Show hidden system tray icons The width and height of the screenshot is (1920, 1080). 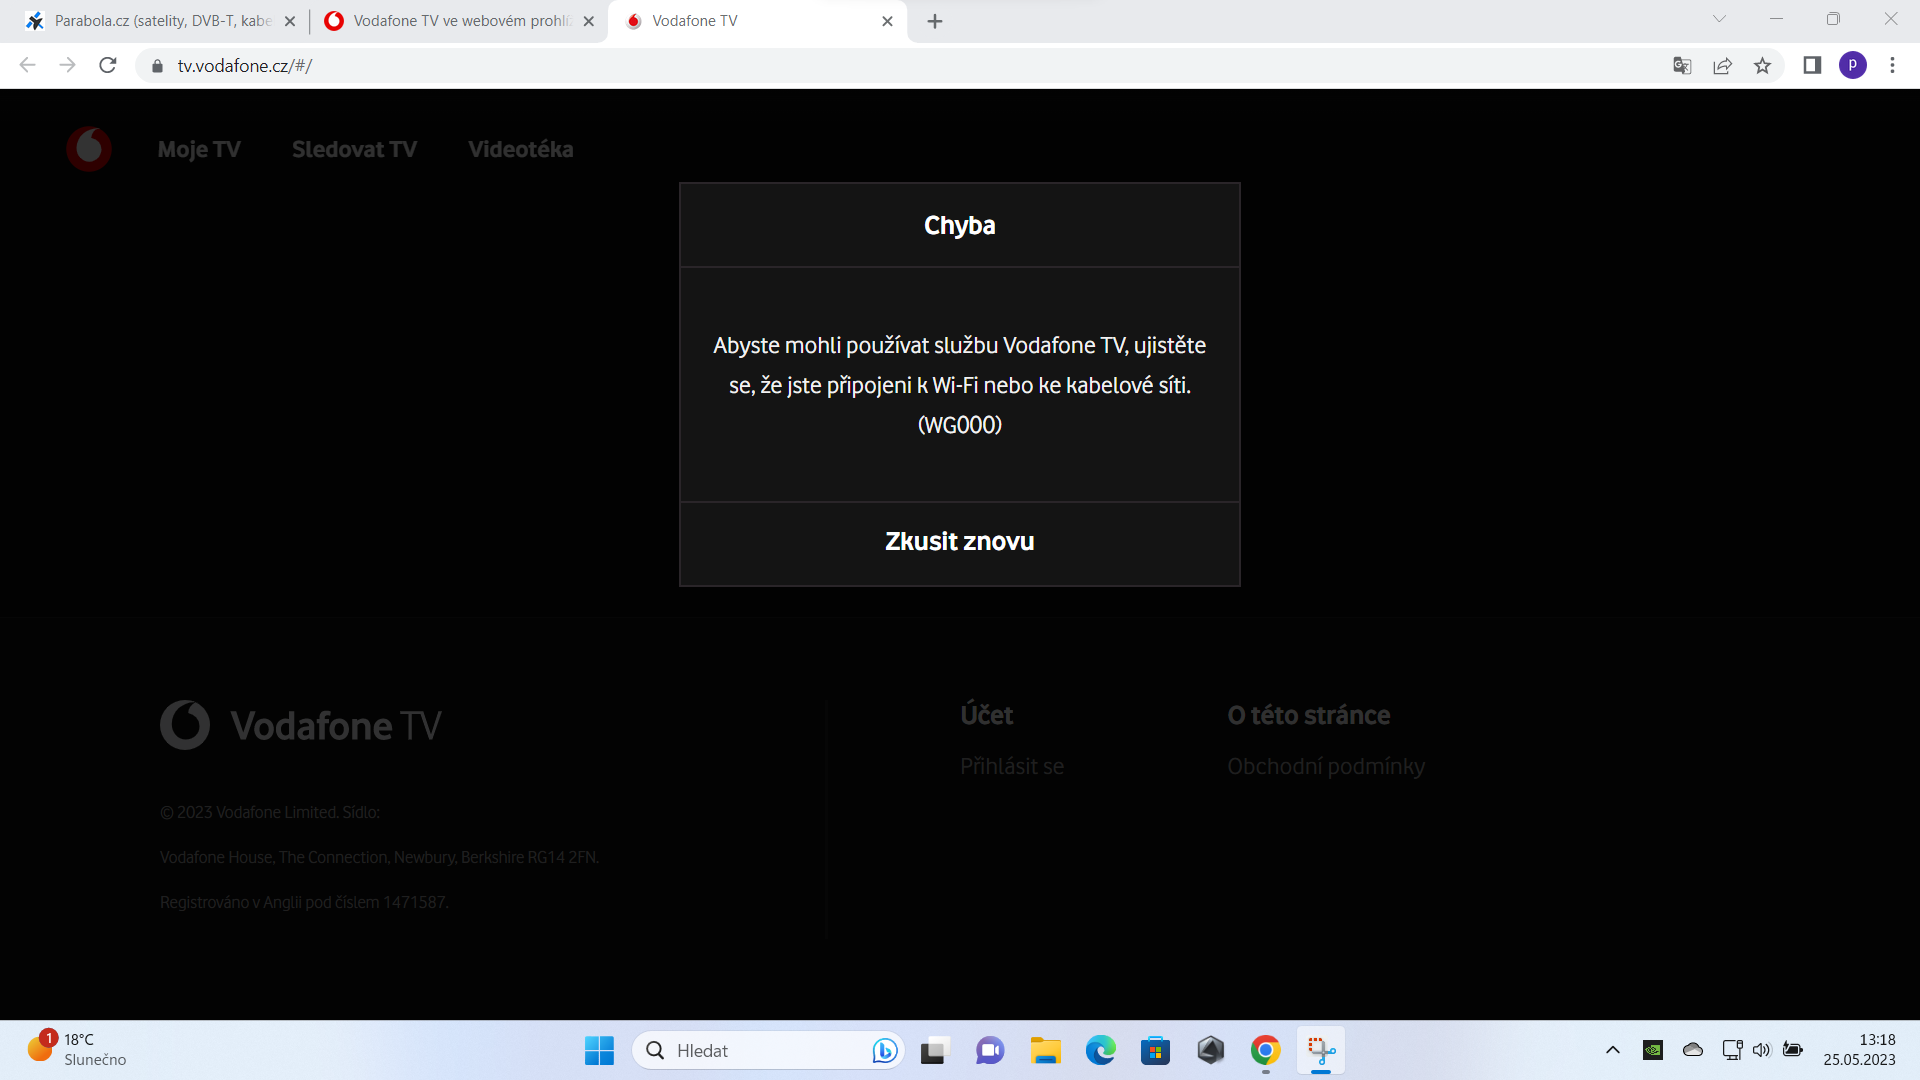pyautogui.click(x=1612, y=1050)
